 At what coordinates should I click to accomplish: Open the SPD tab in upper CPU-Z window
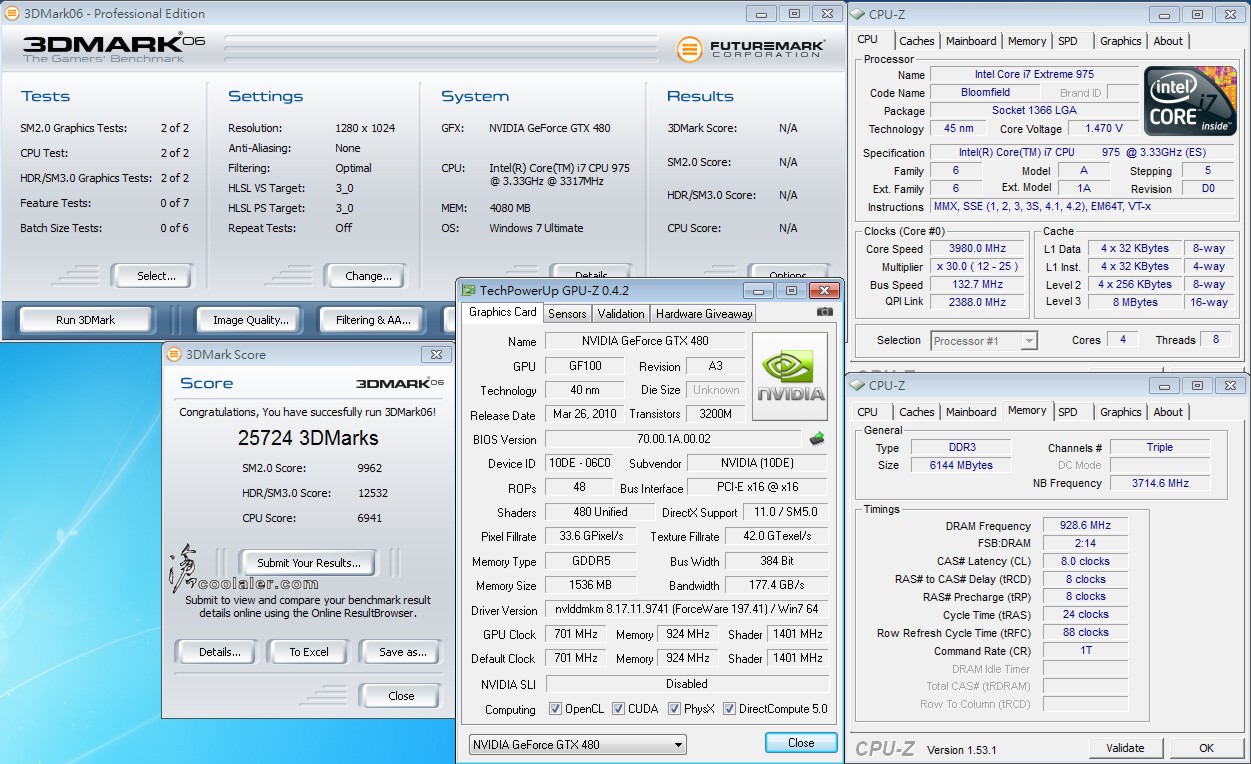point(1067,41)
